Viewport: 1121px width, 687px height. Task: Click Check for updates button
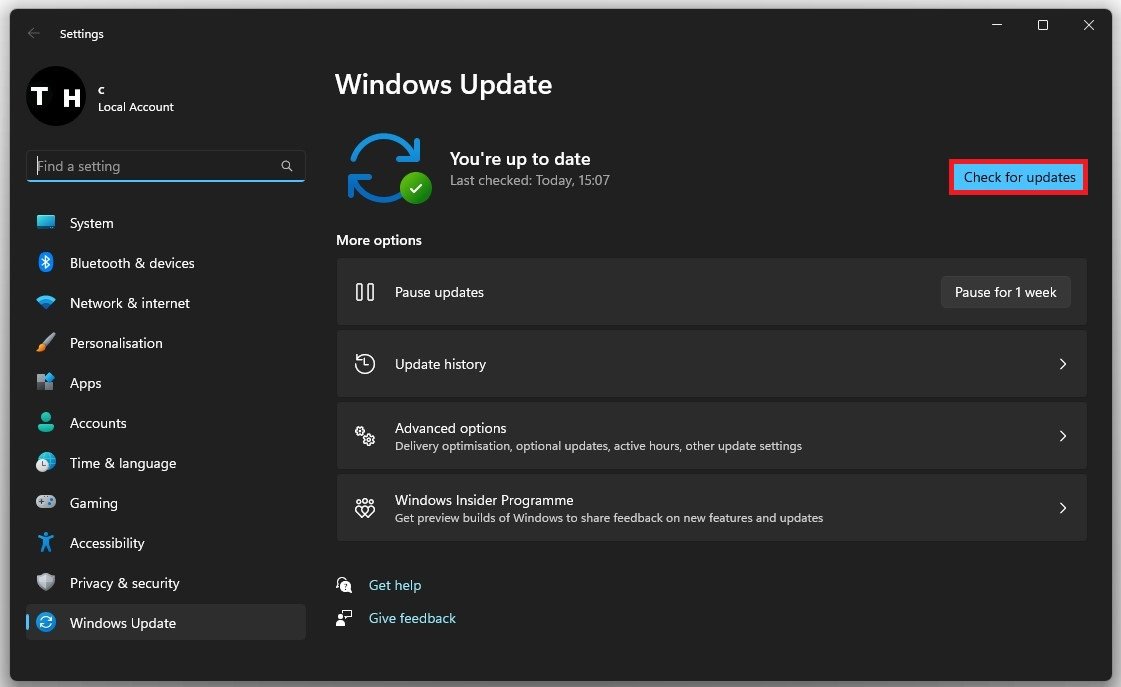[1019, 177]
